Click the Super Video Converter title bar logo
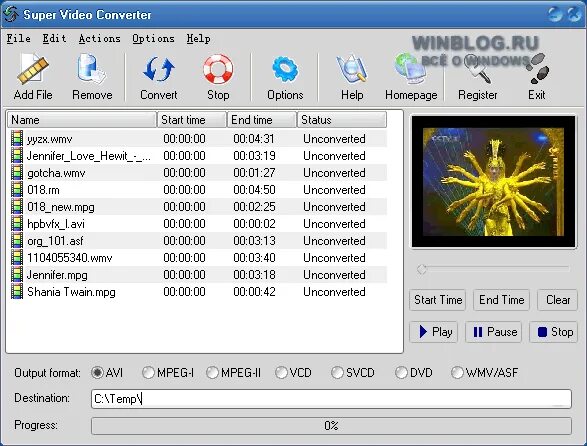 (x=10, y=14)
